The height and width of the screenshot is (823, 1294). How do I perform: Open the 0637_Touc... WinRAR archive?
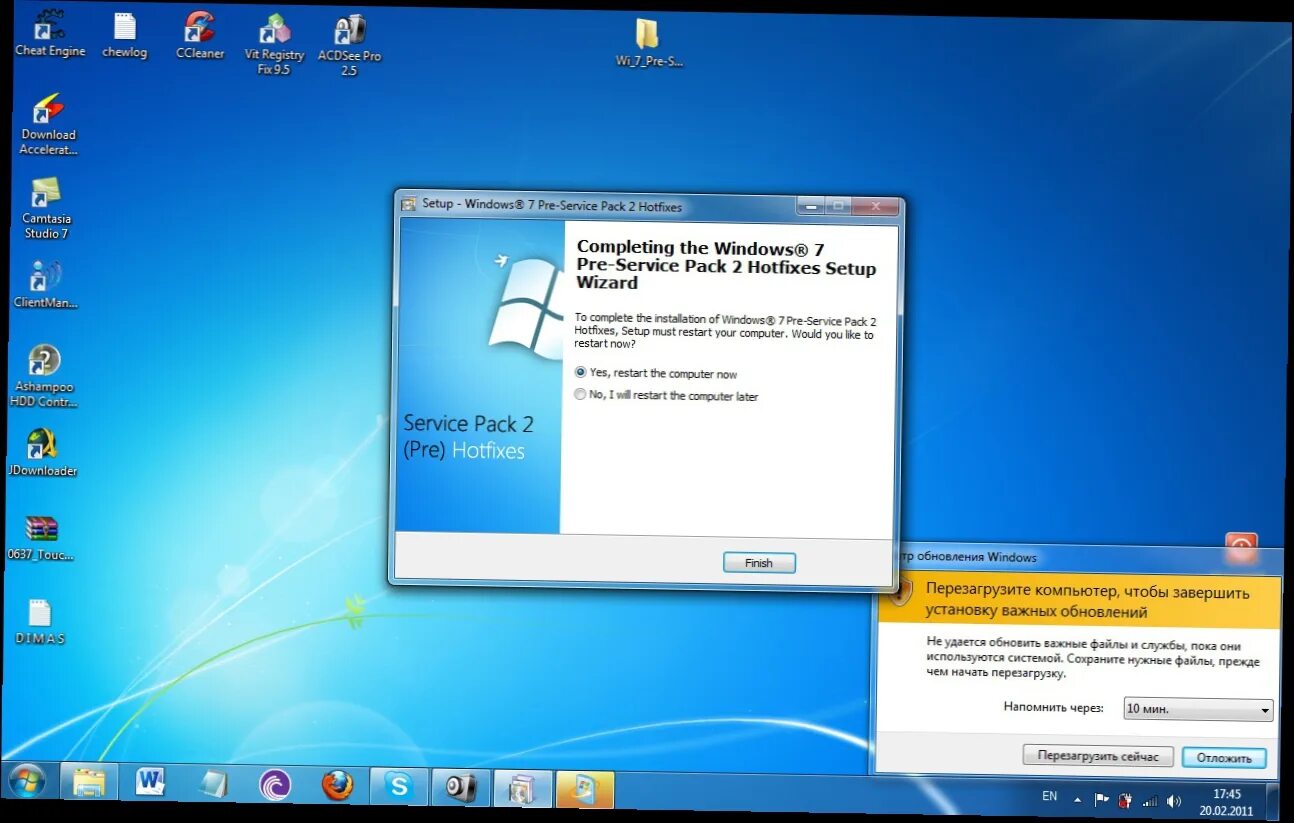(41, 537)
